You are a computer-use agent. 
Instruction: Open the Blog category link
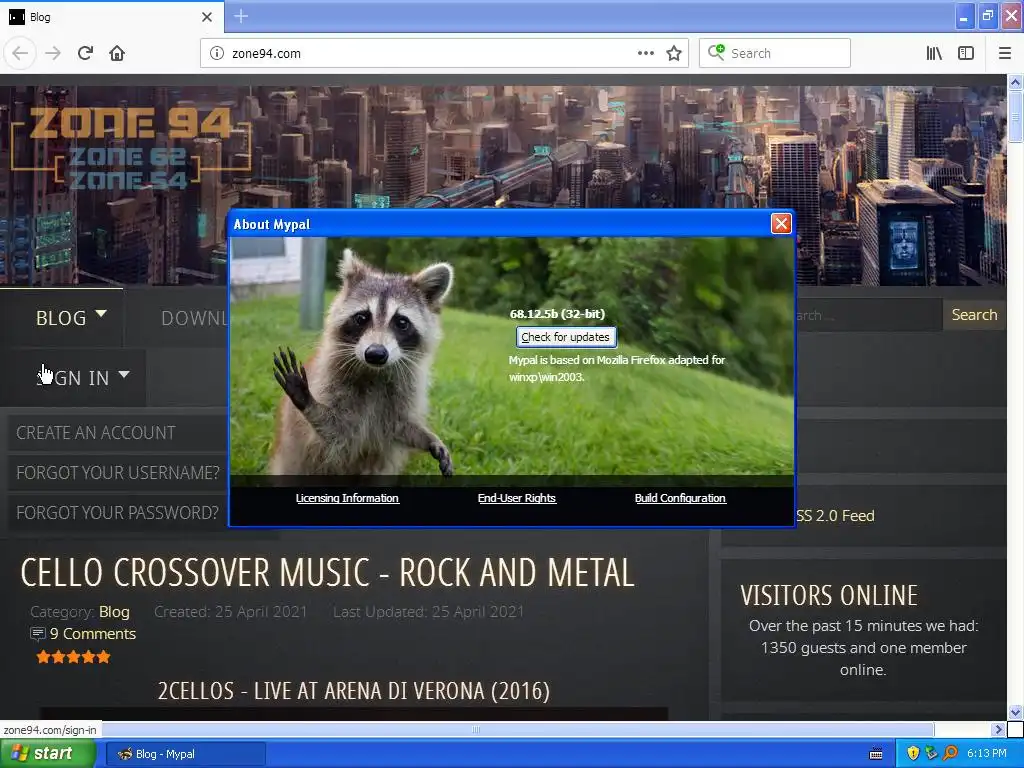(114, 612)
